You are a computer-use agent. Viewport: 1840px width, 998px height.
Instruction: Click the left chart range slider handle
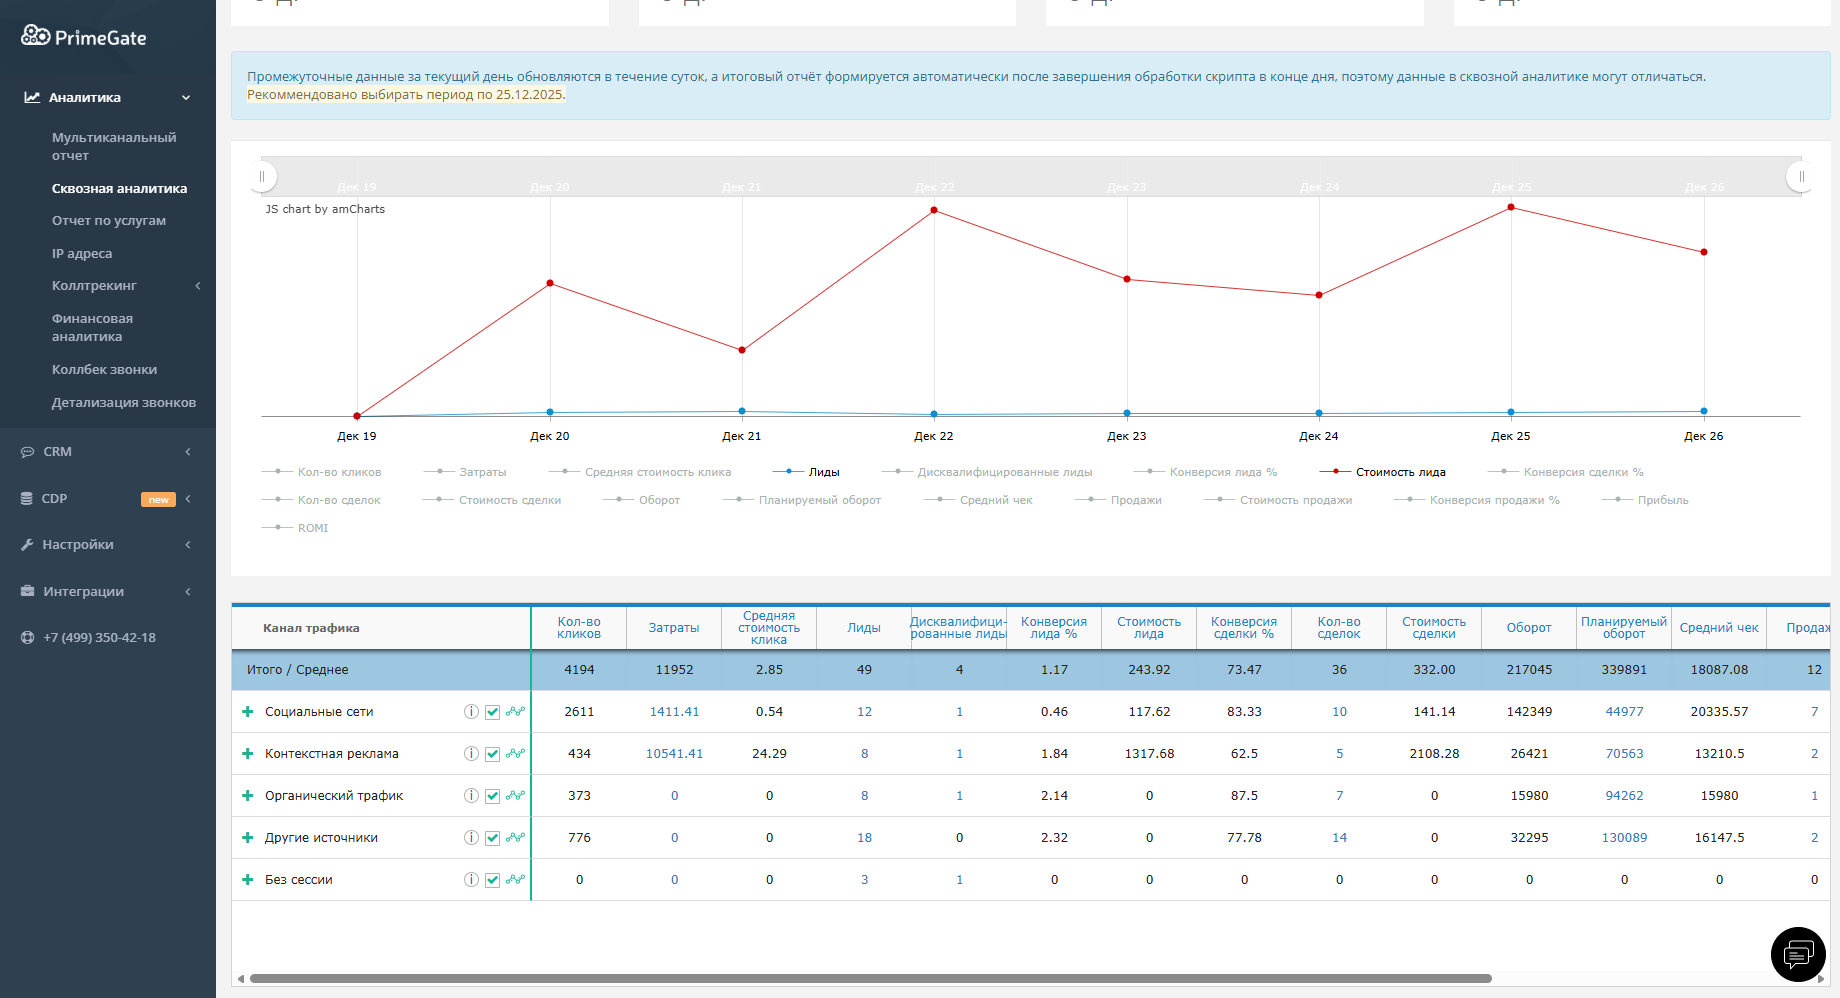(x=262, y=177)
